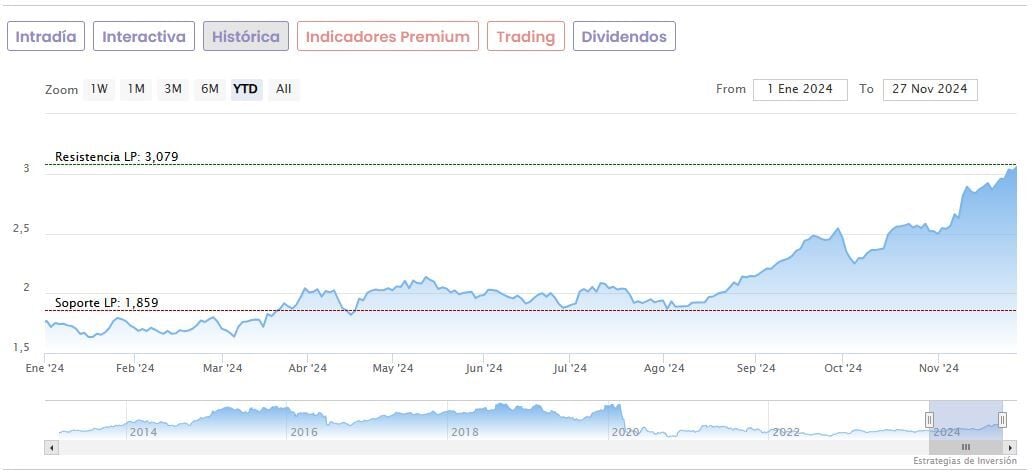Screen dimensions: 1033x475
Task: Click the scrollbar right arrow
Action: (1008, 447)
